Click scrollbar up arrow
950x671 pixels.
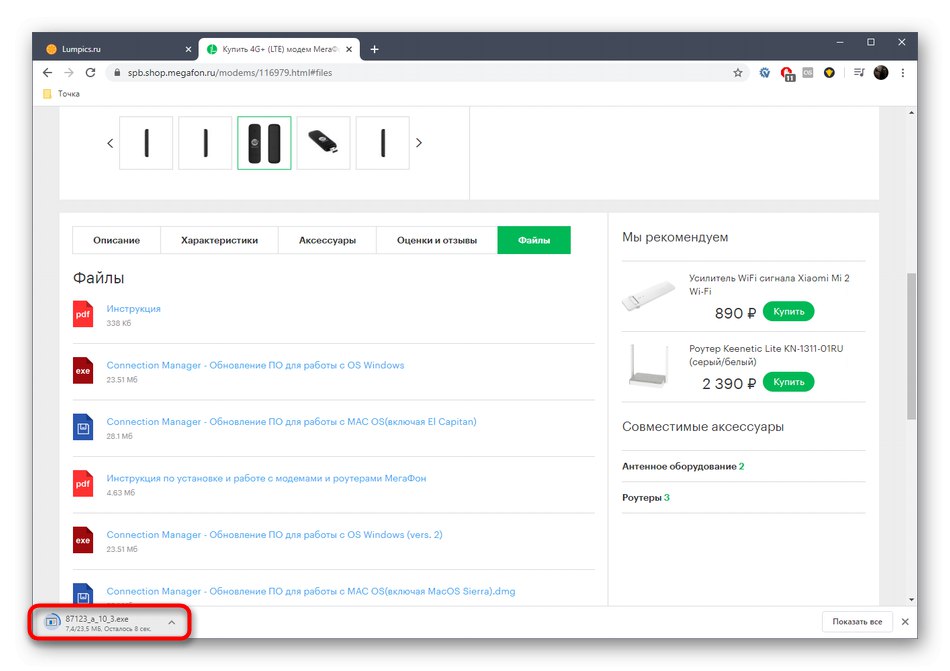point(911,113)
